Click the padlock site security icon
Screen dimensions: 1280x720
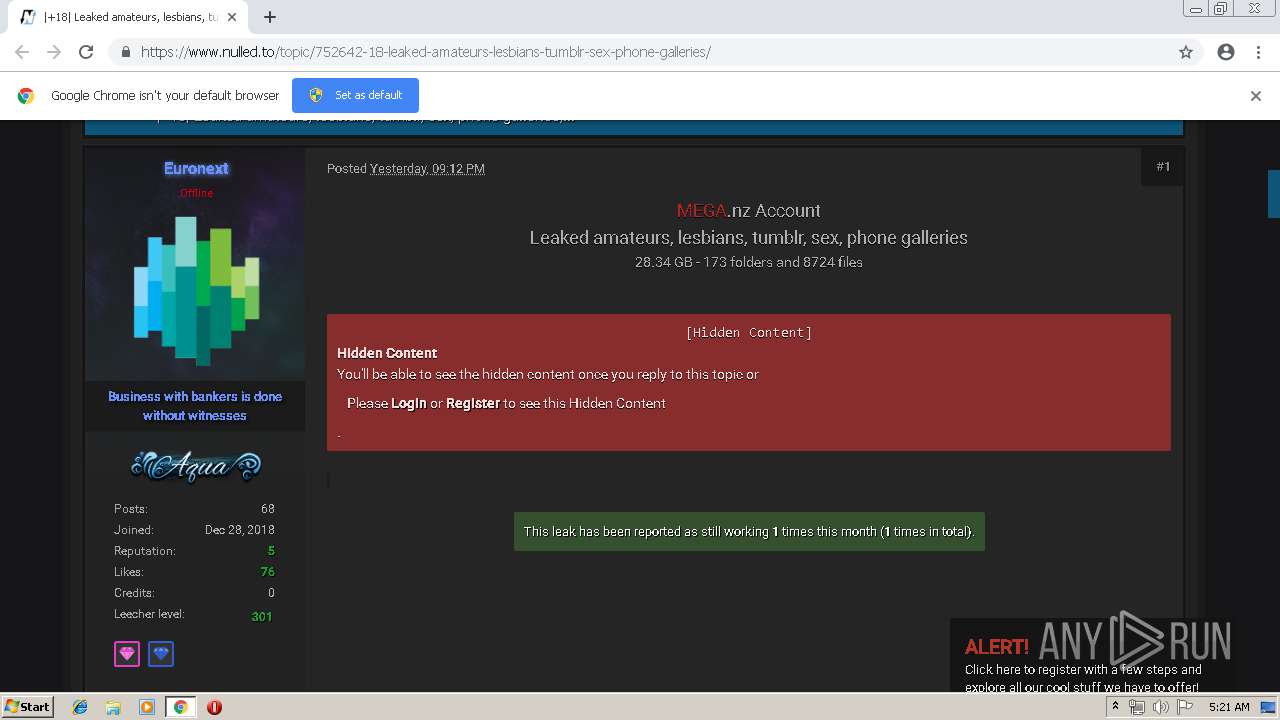(x=125, y=52)
